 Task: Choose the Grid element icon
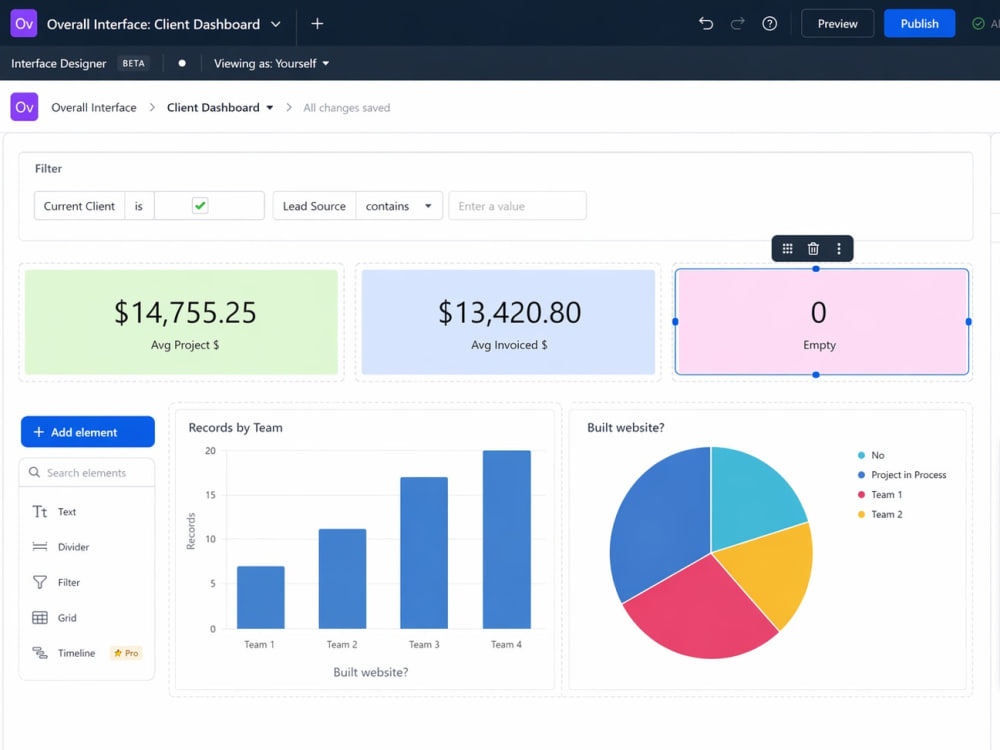tap(40, 617)
